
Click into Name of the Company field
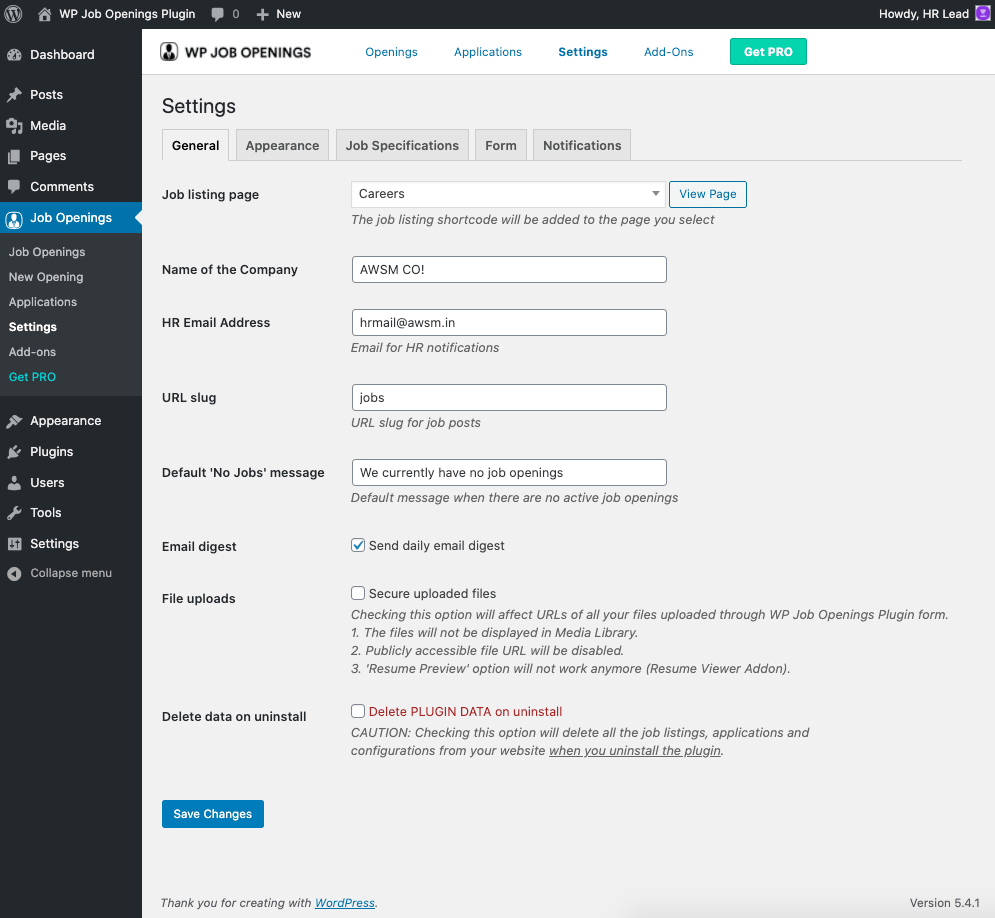click(x=509, y=270)
